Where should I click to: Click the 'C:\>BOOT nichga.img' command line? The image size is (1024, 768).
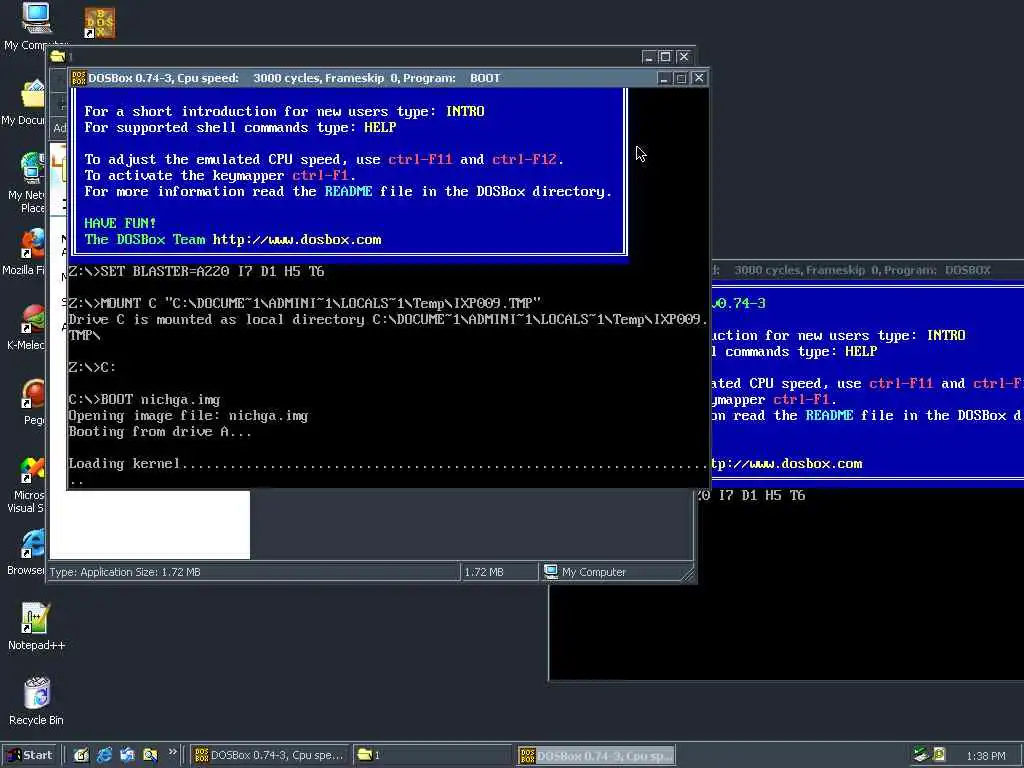point(144,399)
